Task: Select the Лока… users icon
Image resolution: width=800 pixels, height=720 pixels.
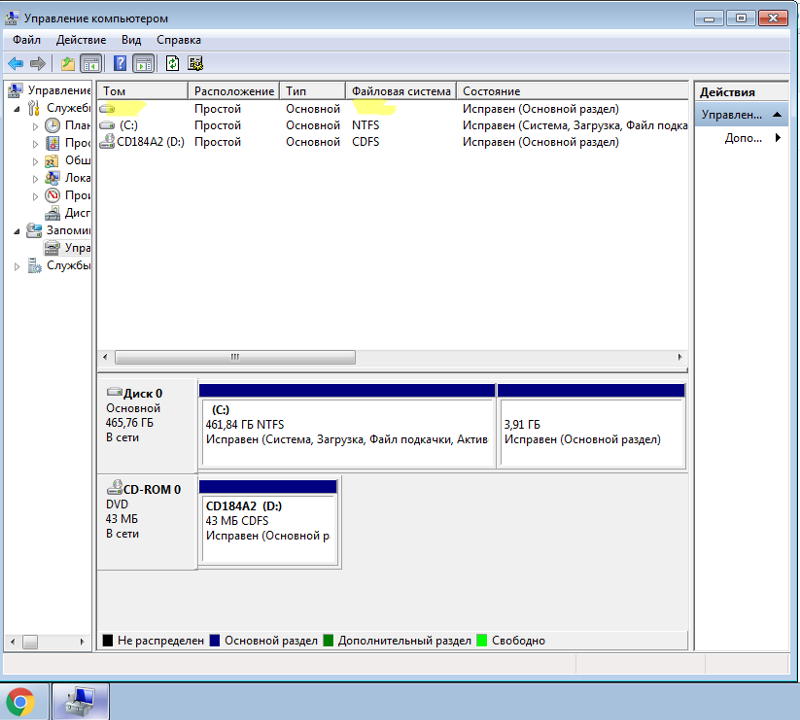Action: click(x=52, y=178)
